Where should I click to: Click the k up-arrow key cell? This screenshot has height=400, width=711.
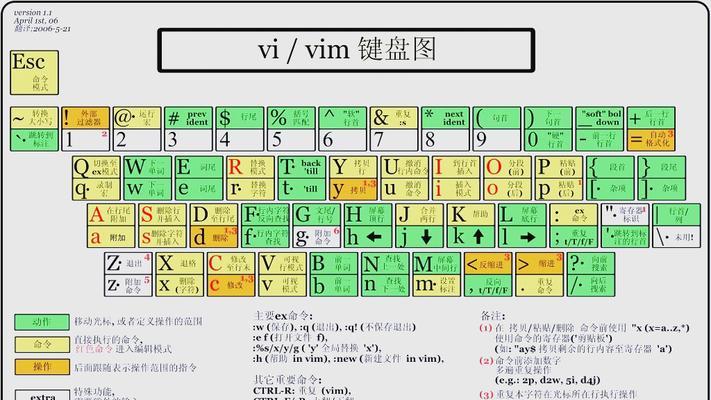[471, 236]
